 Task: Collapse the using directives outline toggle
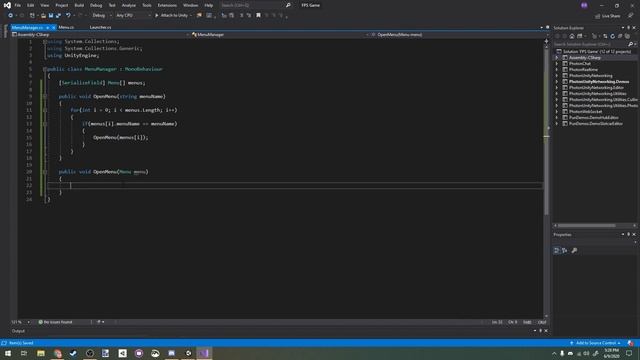45,42
